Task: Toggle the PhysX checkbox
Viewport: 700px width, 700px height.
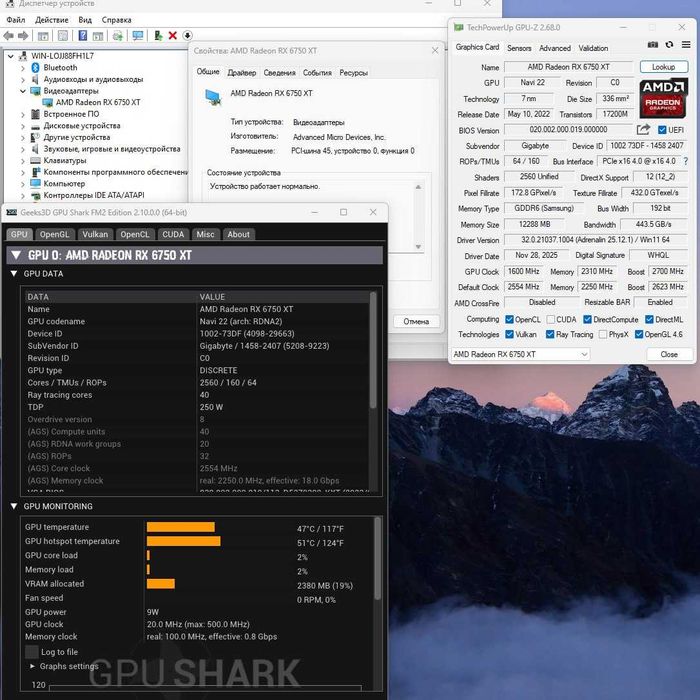Action: 603,334
